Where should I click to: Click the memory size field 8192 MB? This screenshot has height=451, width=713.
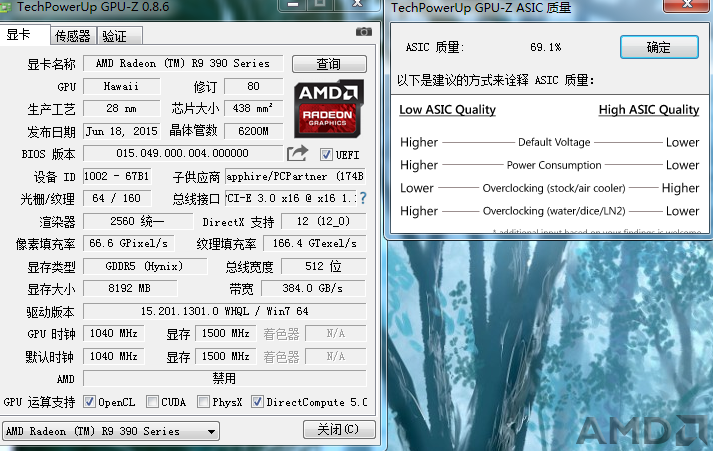(x=130, y=288)
